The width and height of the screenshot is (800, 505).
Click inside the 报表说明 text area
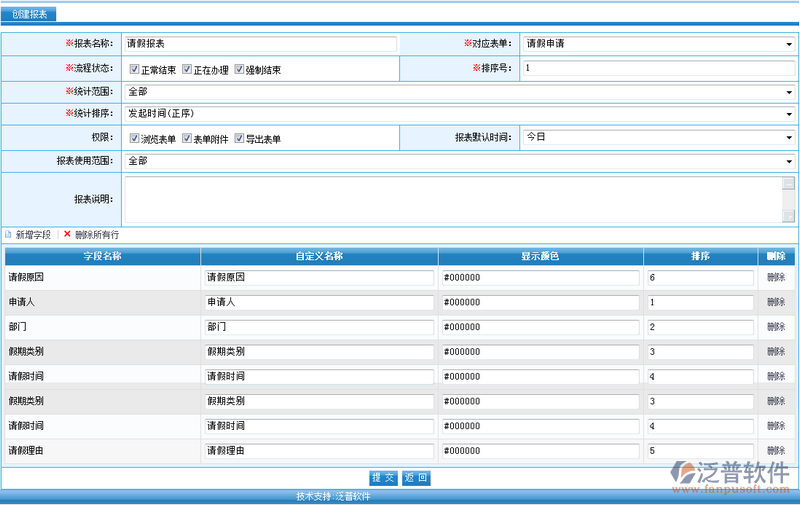[x=452, y=199]
